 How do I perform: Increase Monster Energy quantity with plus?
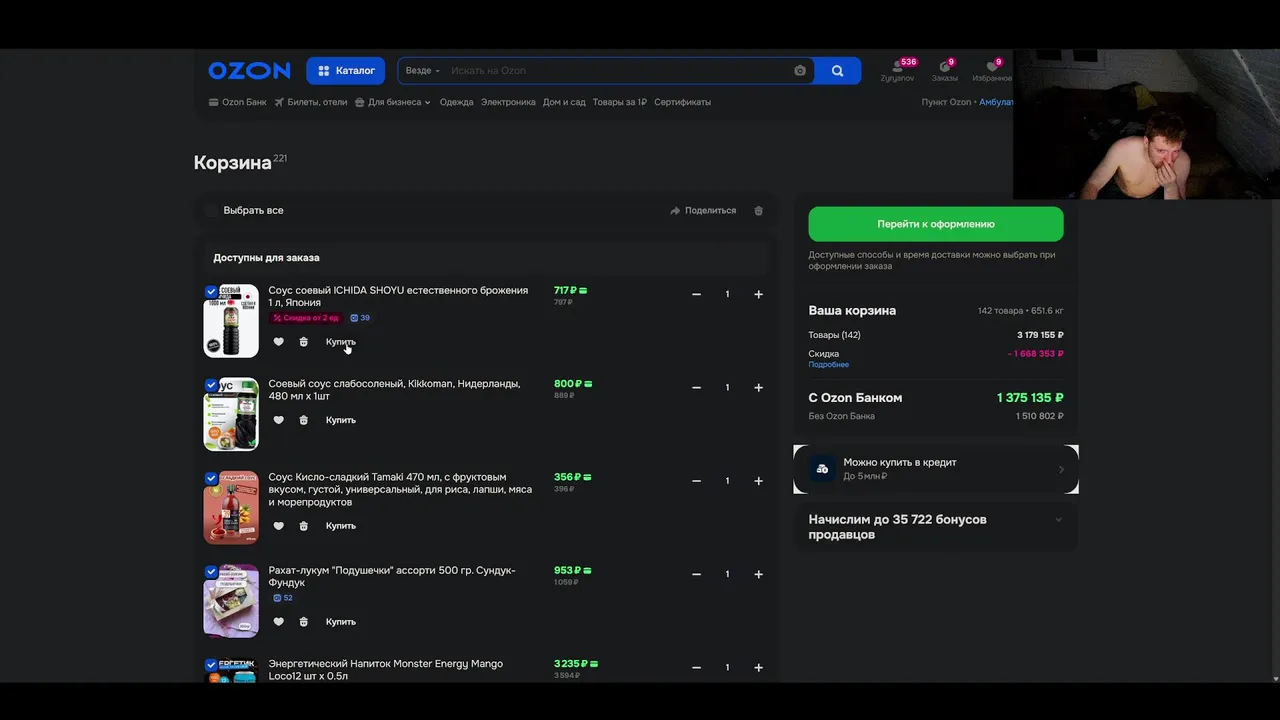758,668
